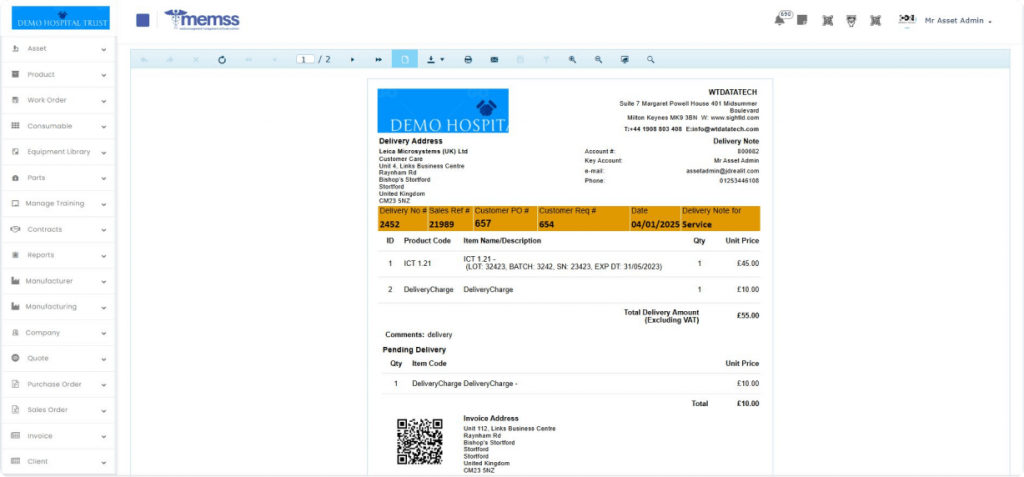The image size is (1024, 477).
Task: Expand the Product menu chevron
Action: pos(103,75)
